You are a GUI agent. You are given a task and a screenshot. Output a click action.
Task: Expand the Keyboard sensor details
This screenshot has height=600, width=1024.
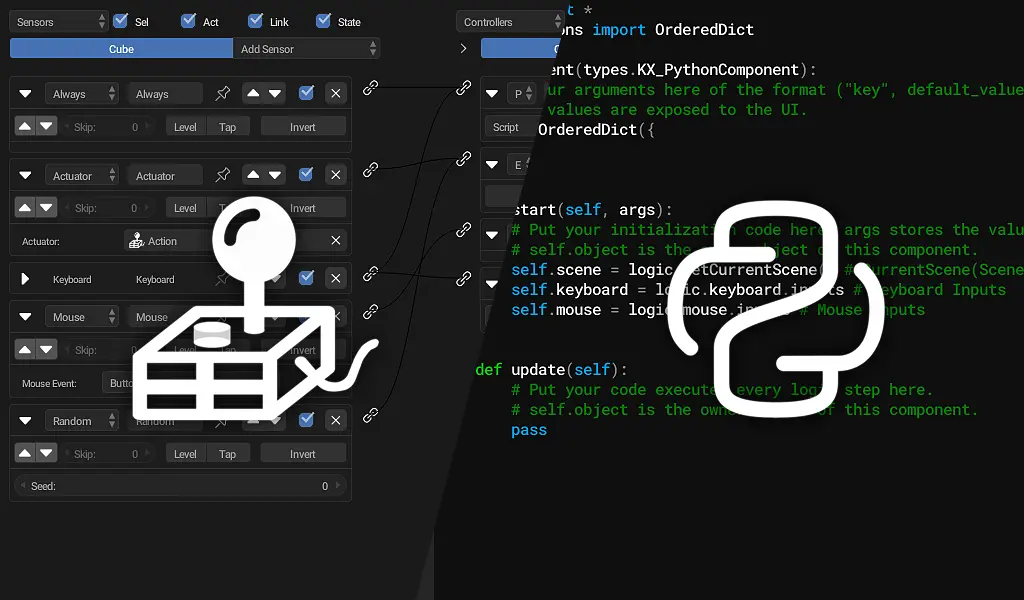point(25,278)
